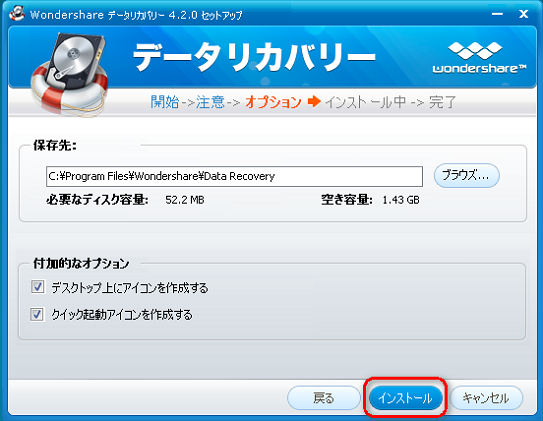Screen dimensions: 543x421
Task: Select the オプション step label
Action: (x=274, y=102)
